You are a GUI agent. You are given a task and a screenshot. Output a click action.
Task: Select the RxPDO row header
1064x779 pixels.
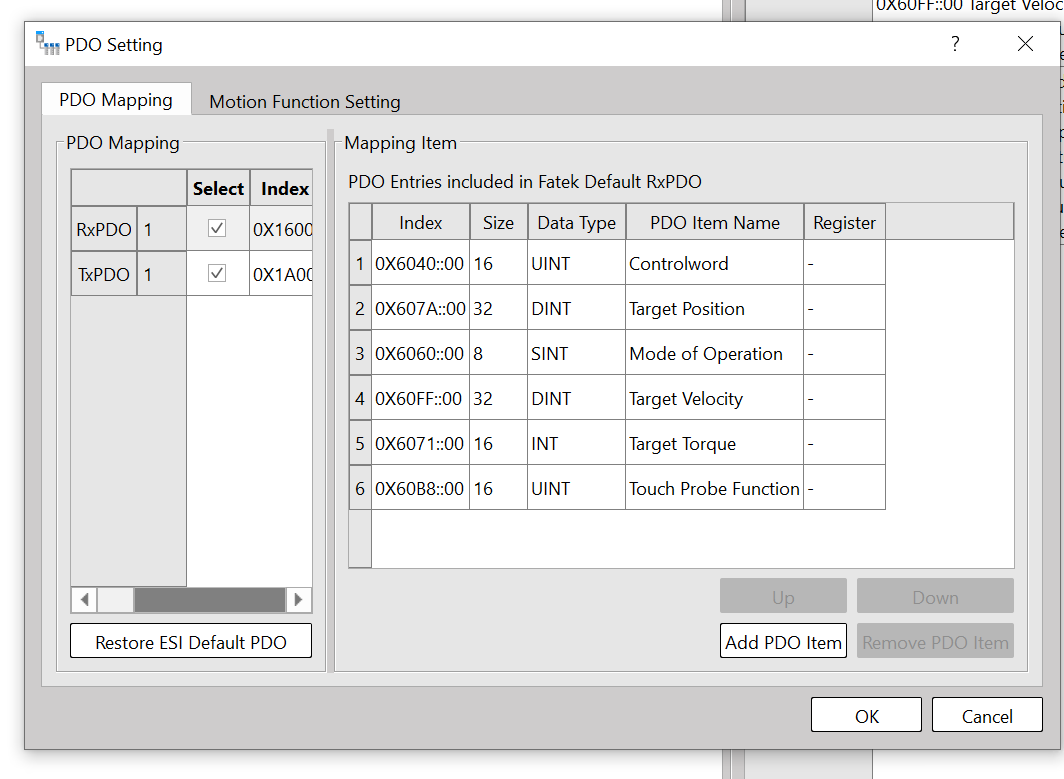(104, 230)
